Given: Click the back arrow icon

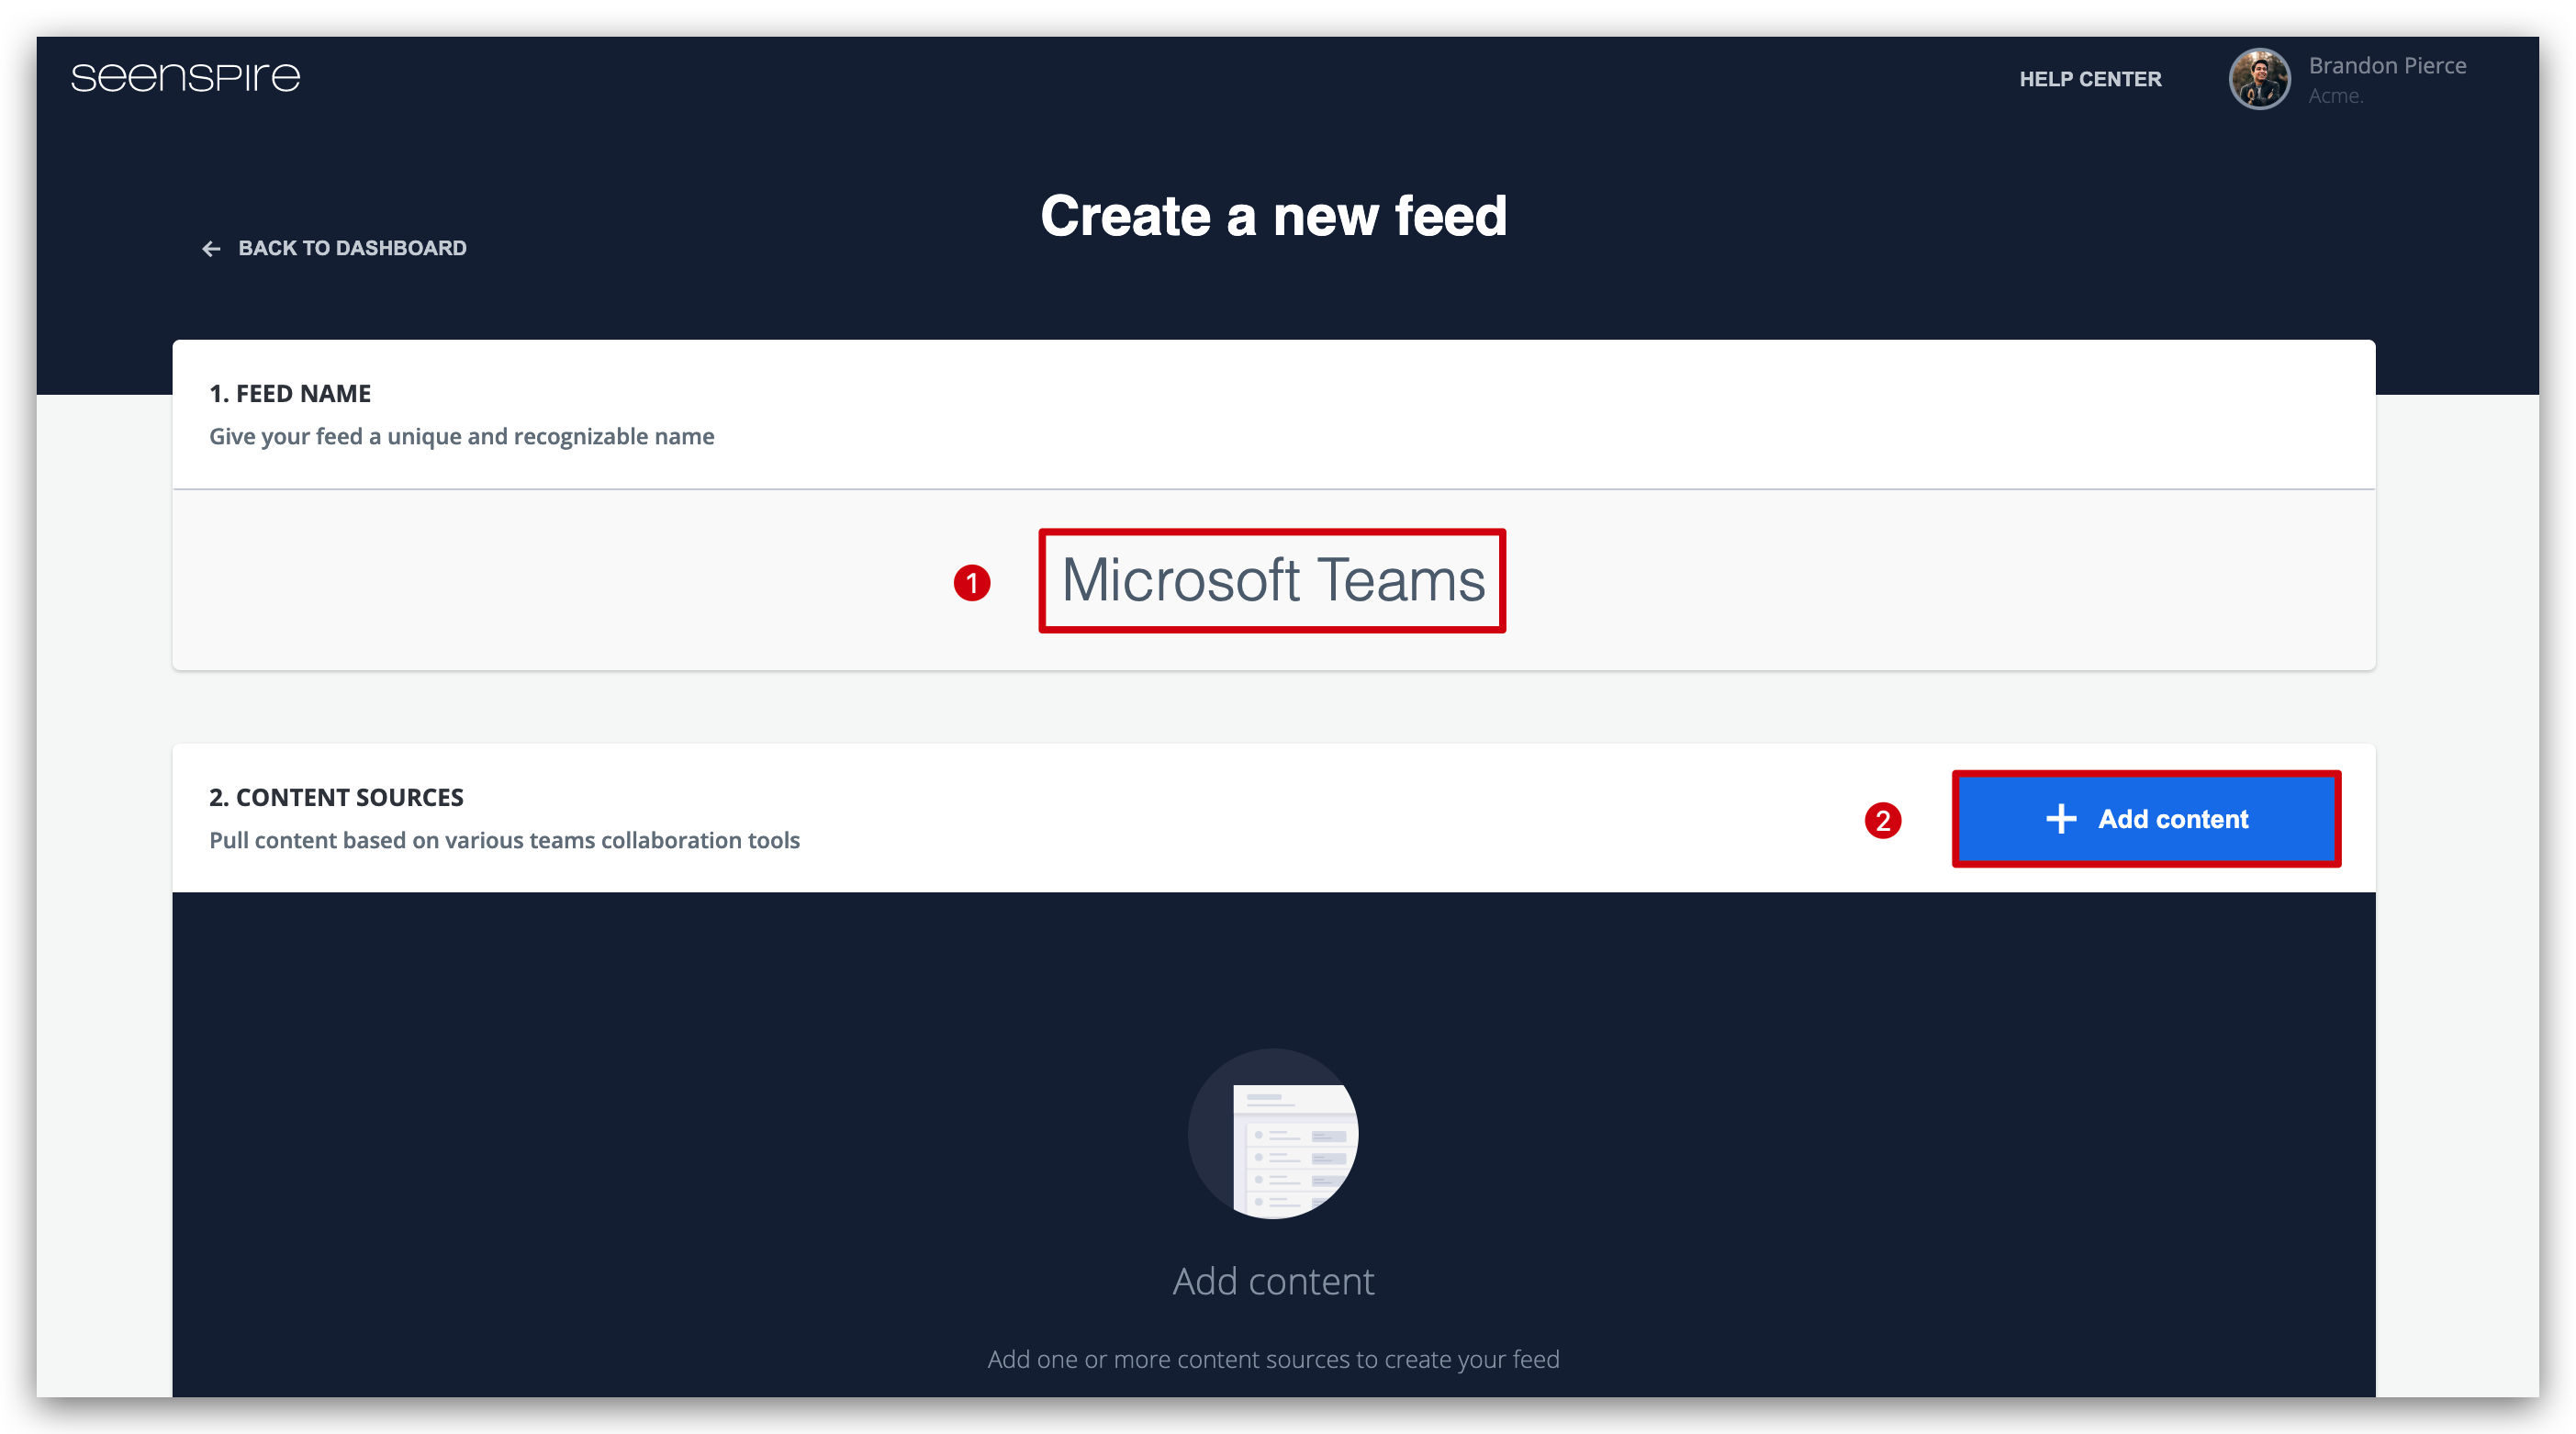Looking at the screenshot, I should [x=211, y=248].
